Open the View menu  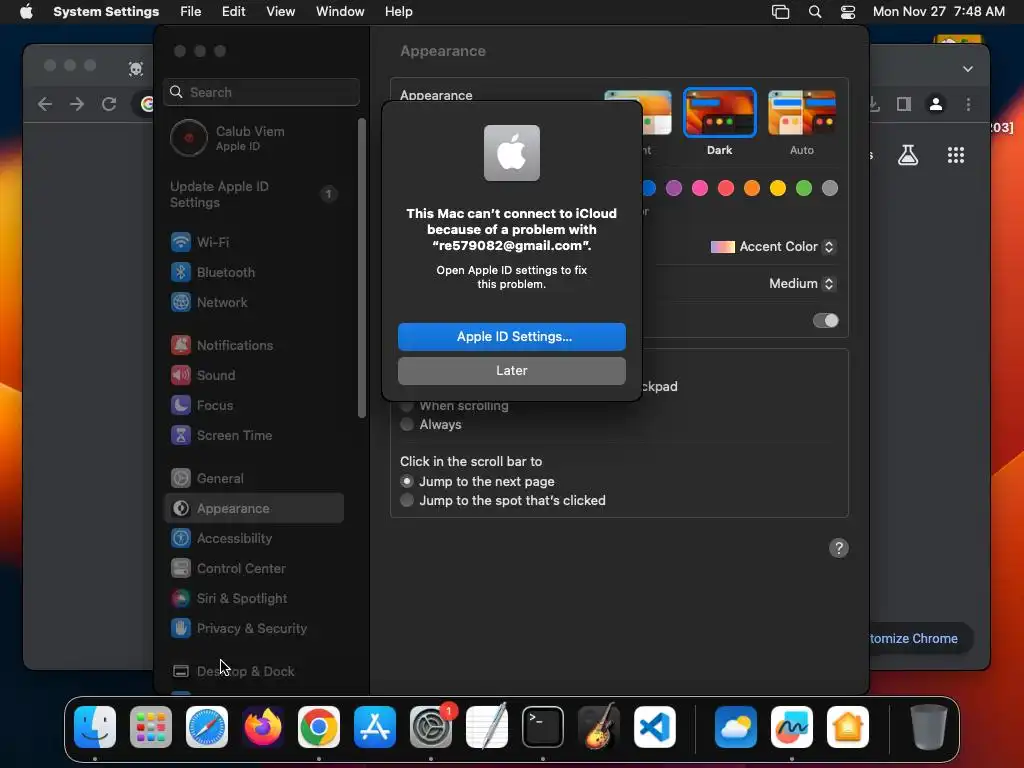click(x=280, y=12)
